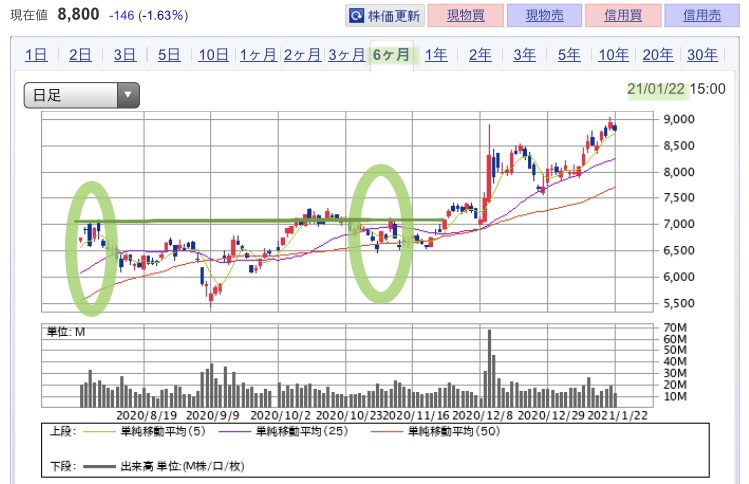Click the 10M volume axis label

click(675, 397)
